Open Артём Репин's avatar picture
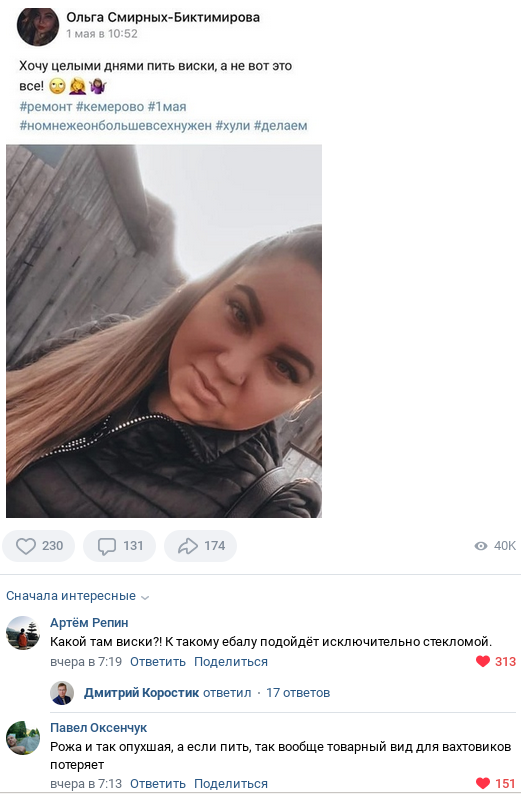The image size is (521, 794). pos(23,633)
